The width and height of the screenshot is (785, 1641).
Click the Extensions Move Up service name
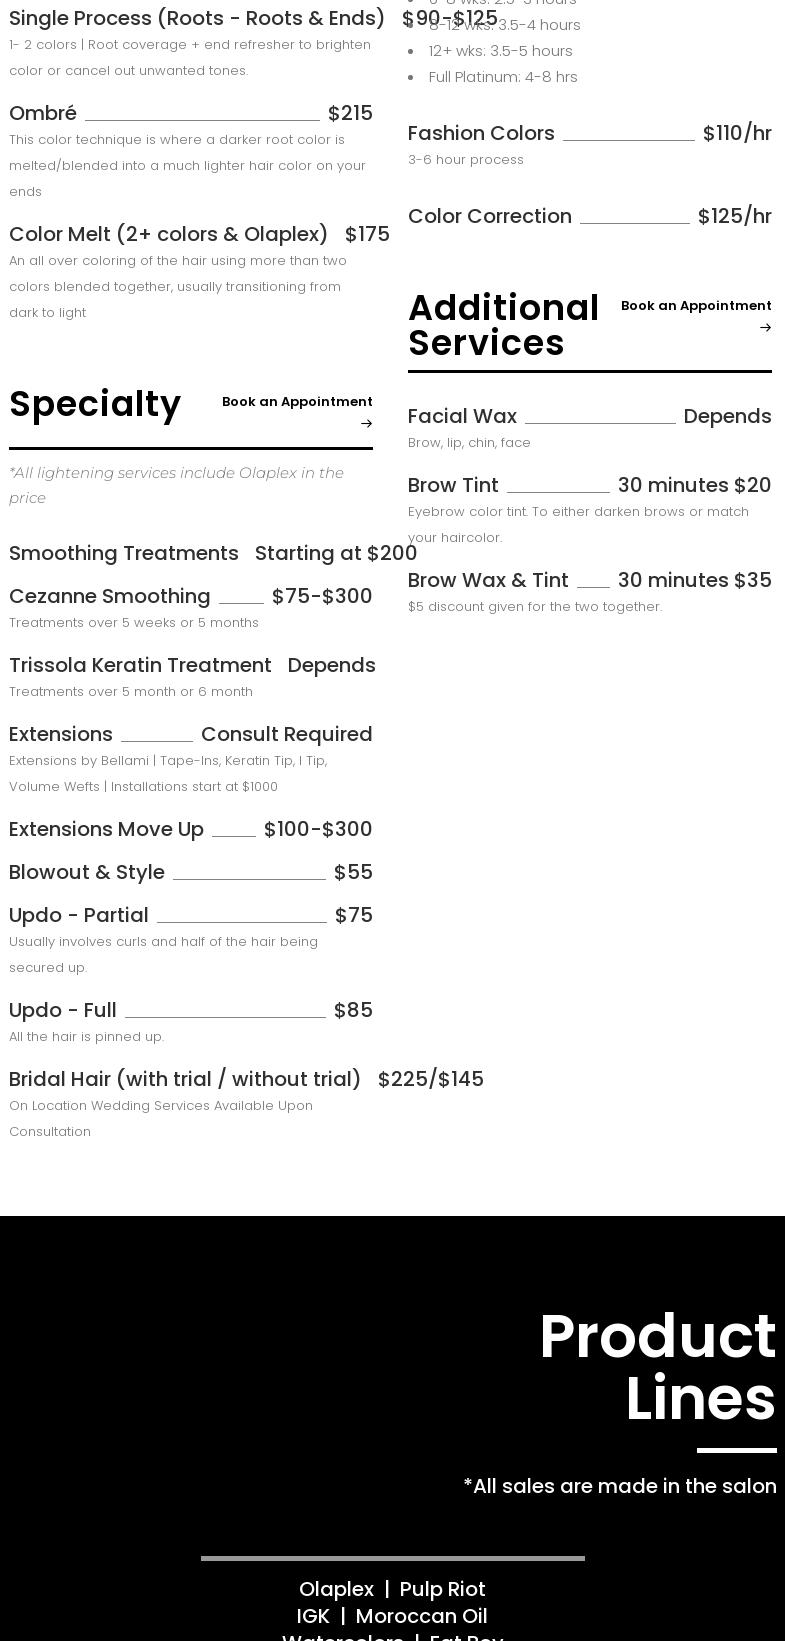[x=106, y=830]
